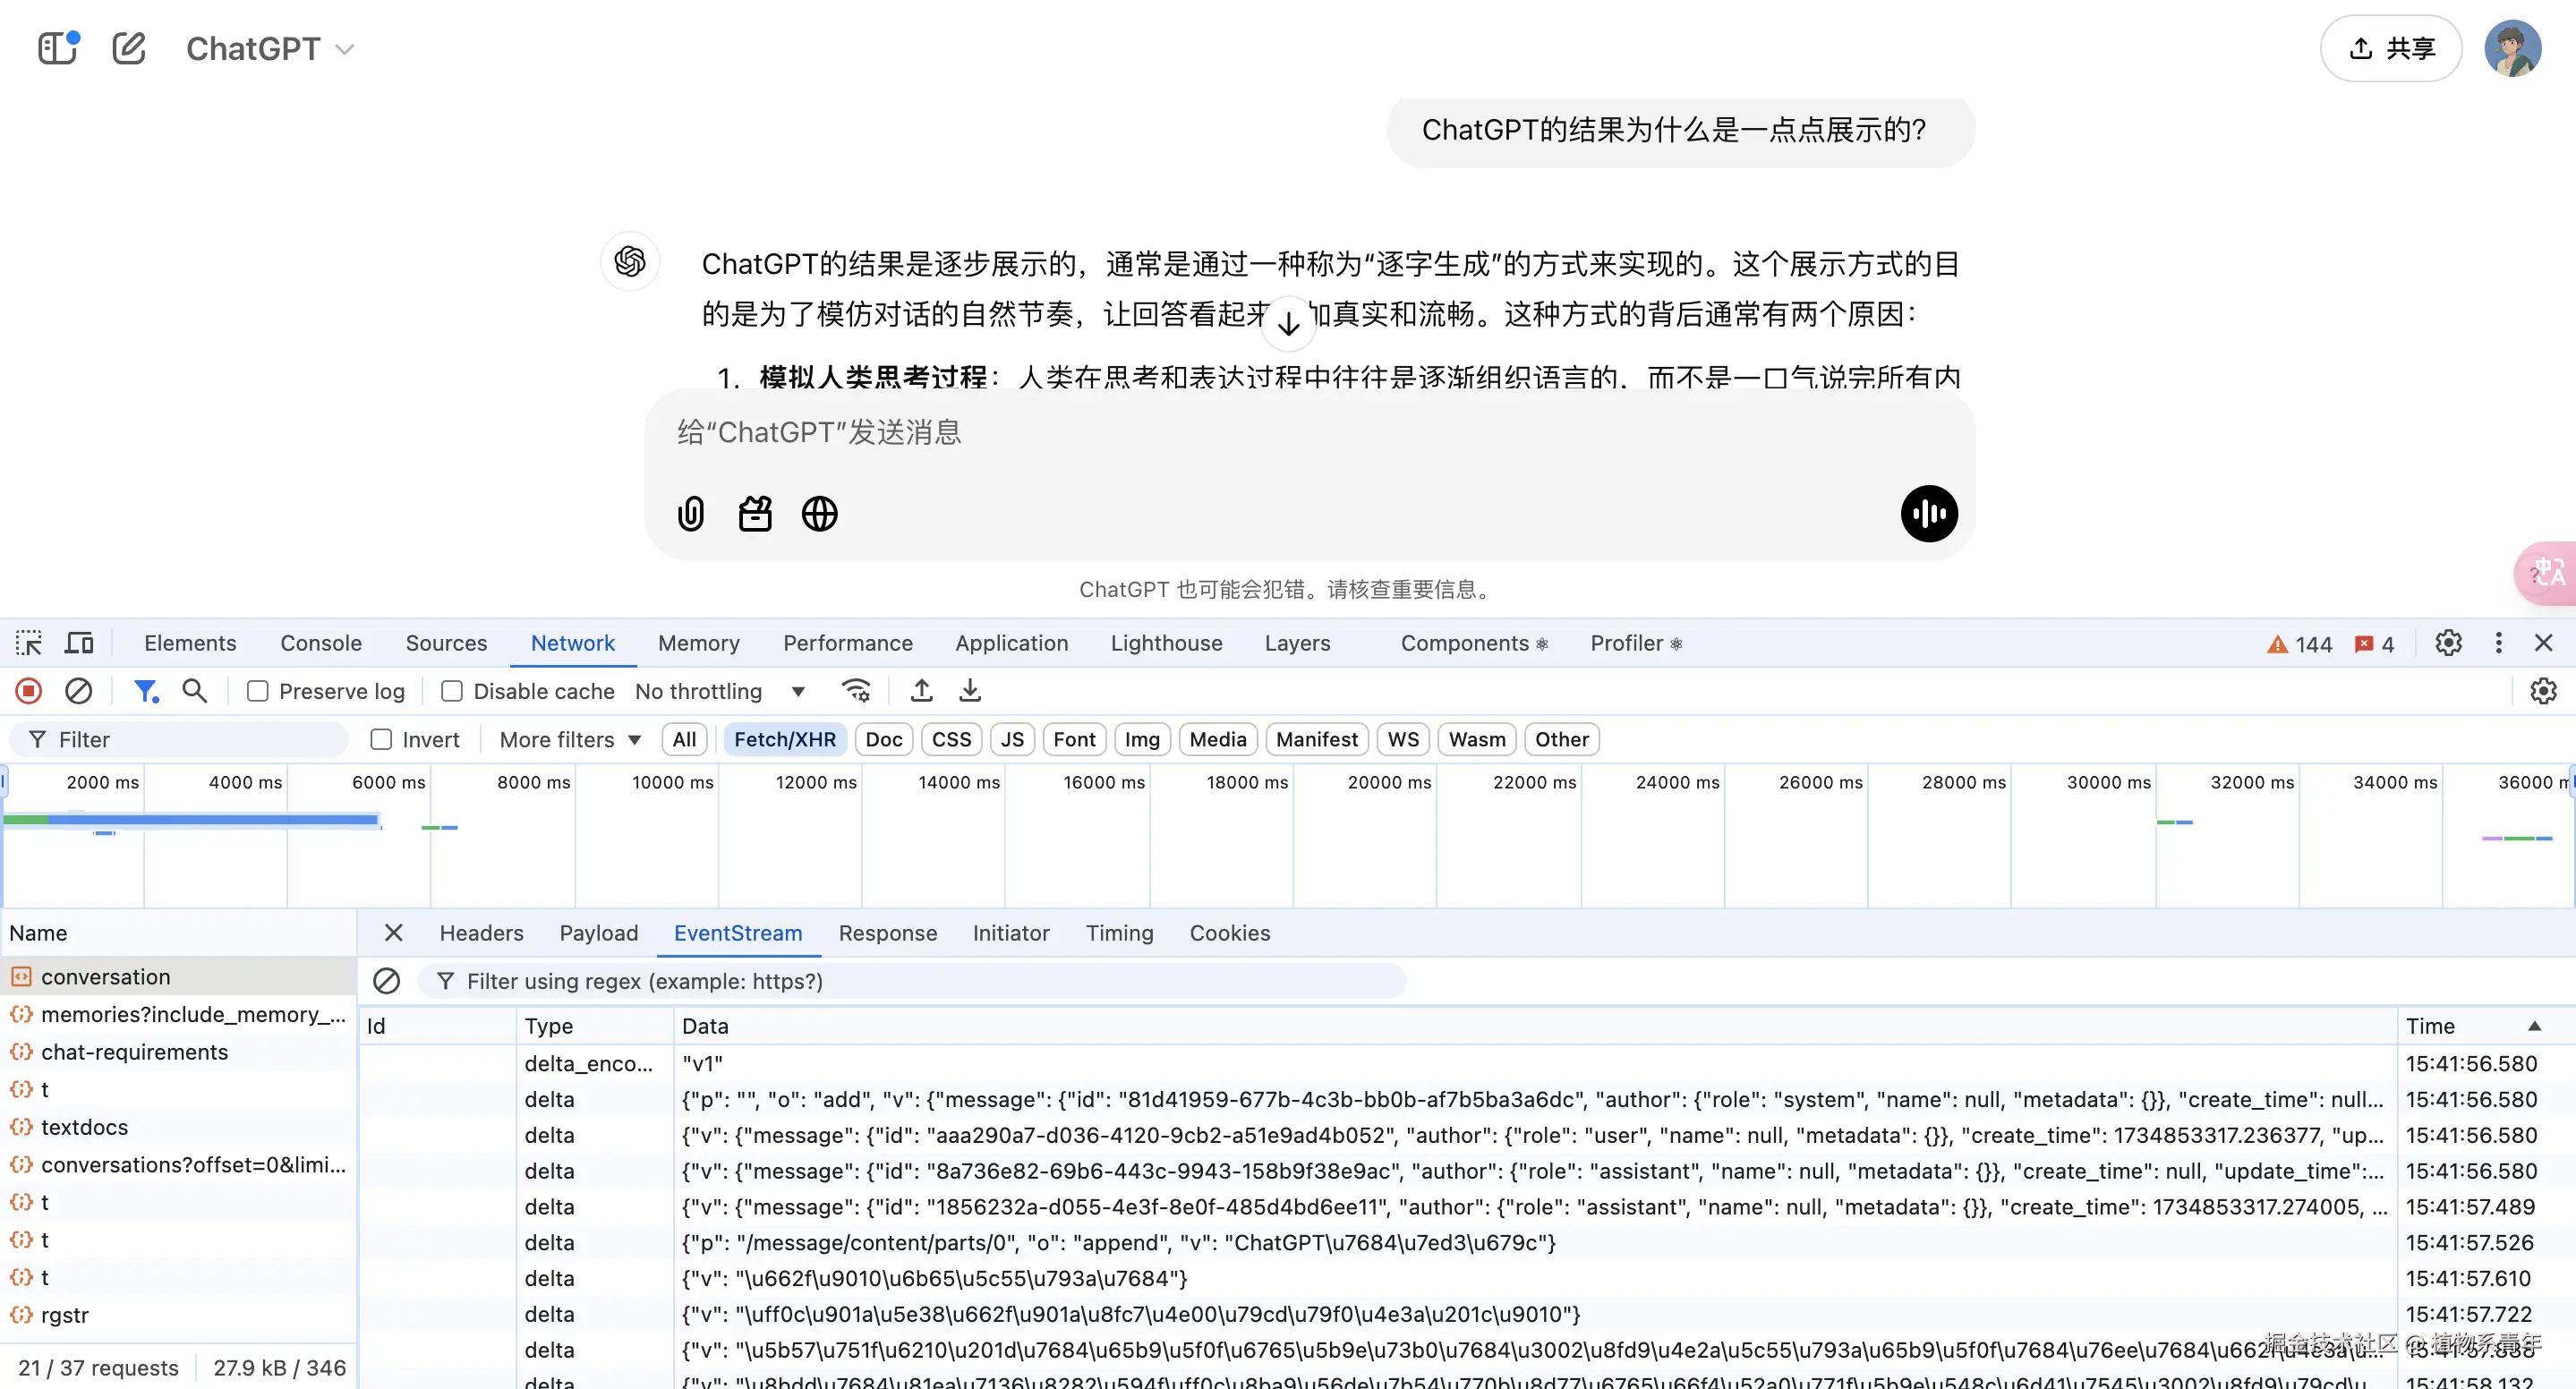This screenshot has height=1389, width=2576.
Task: Toggle the ChatGPT sidebar panel icon
Action: [58, 48]
